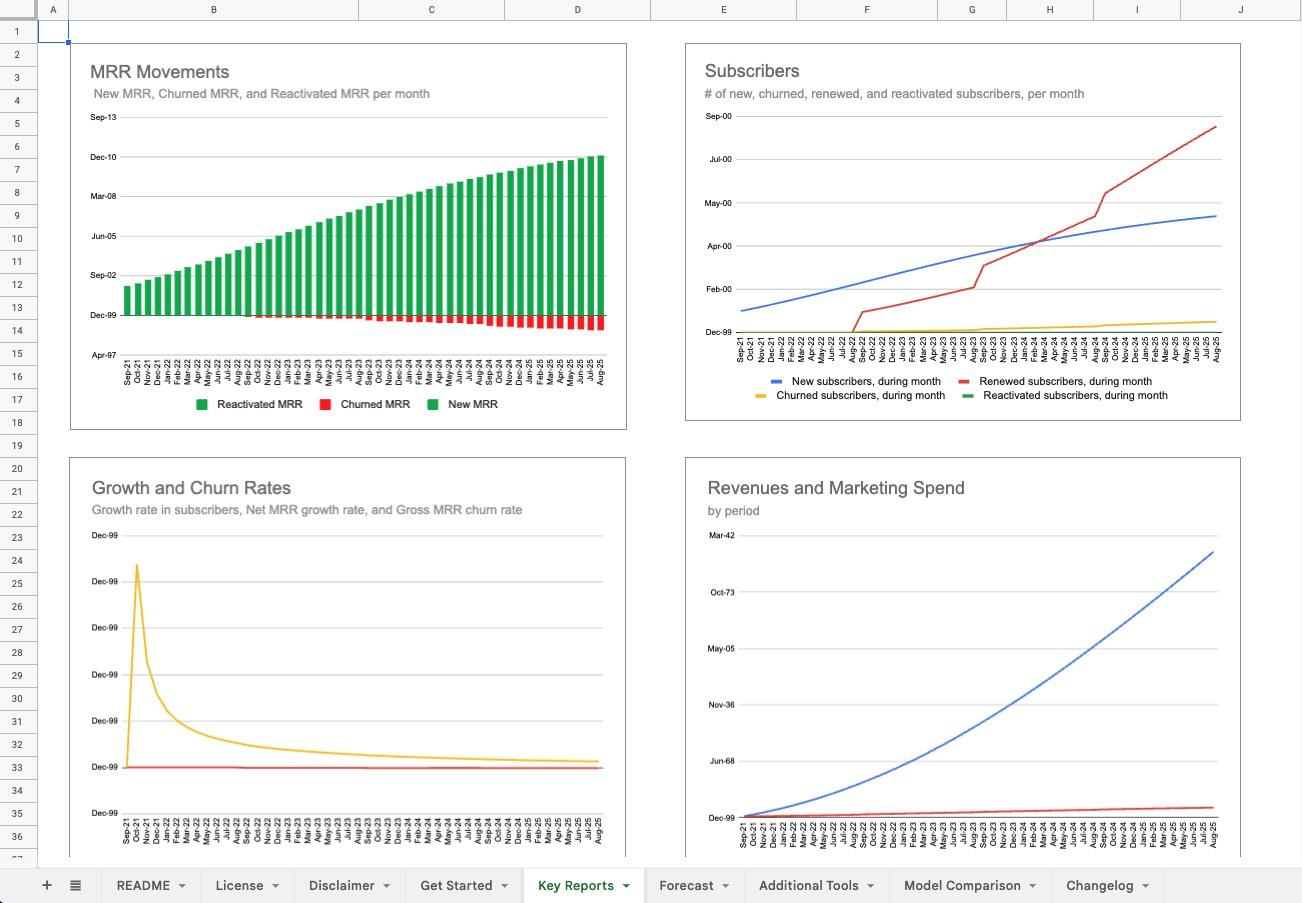The width and height of the screenshot is (1302, 903).
Task: Click the Renewed subscribers legend entry
Action: tap(1073, 381)
